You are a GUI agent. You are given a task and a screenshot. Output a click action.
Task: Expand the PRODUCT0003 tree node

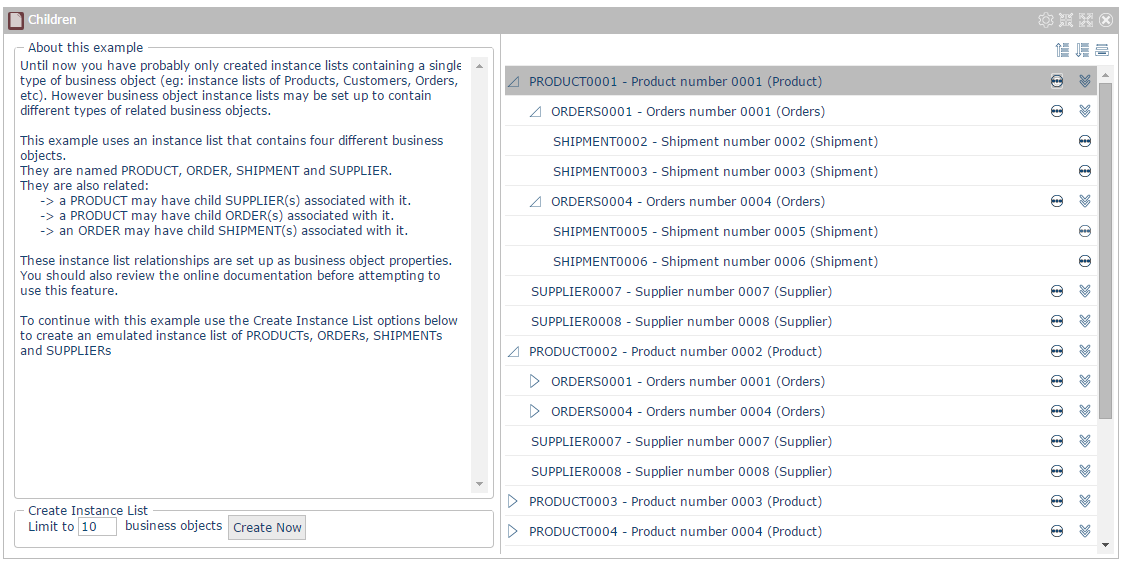pos(512,502)
